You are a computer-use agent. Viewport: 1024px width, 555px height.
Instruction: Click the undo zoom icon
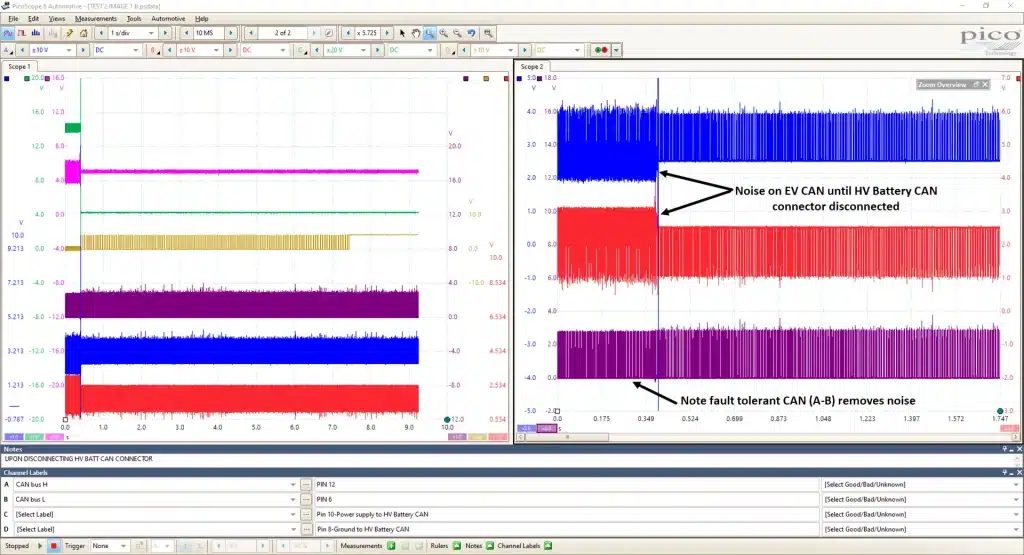472,33
